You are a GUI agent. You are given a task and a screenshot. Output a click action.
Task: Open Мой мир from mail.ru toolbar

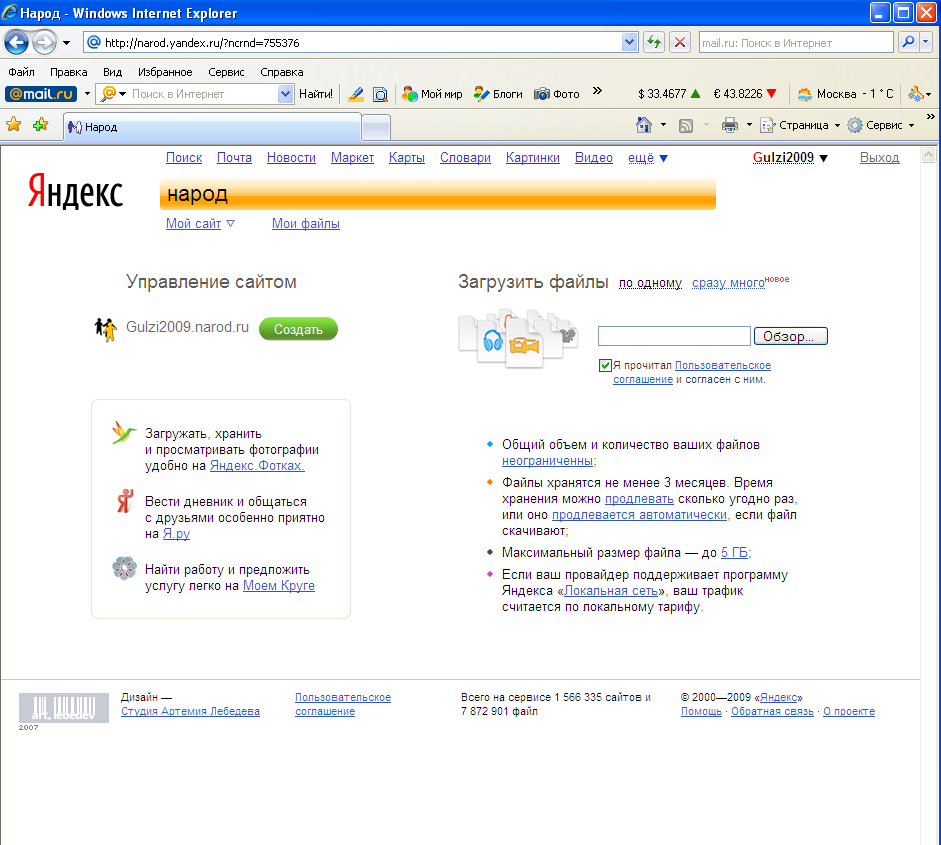[x=432, y=94]
